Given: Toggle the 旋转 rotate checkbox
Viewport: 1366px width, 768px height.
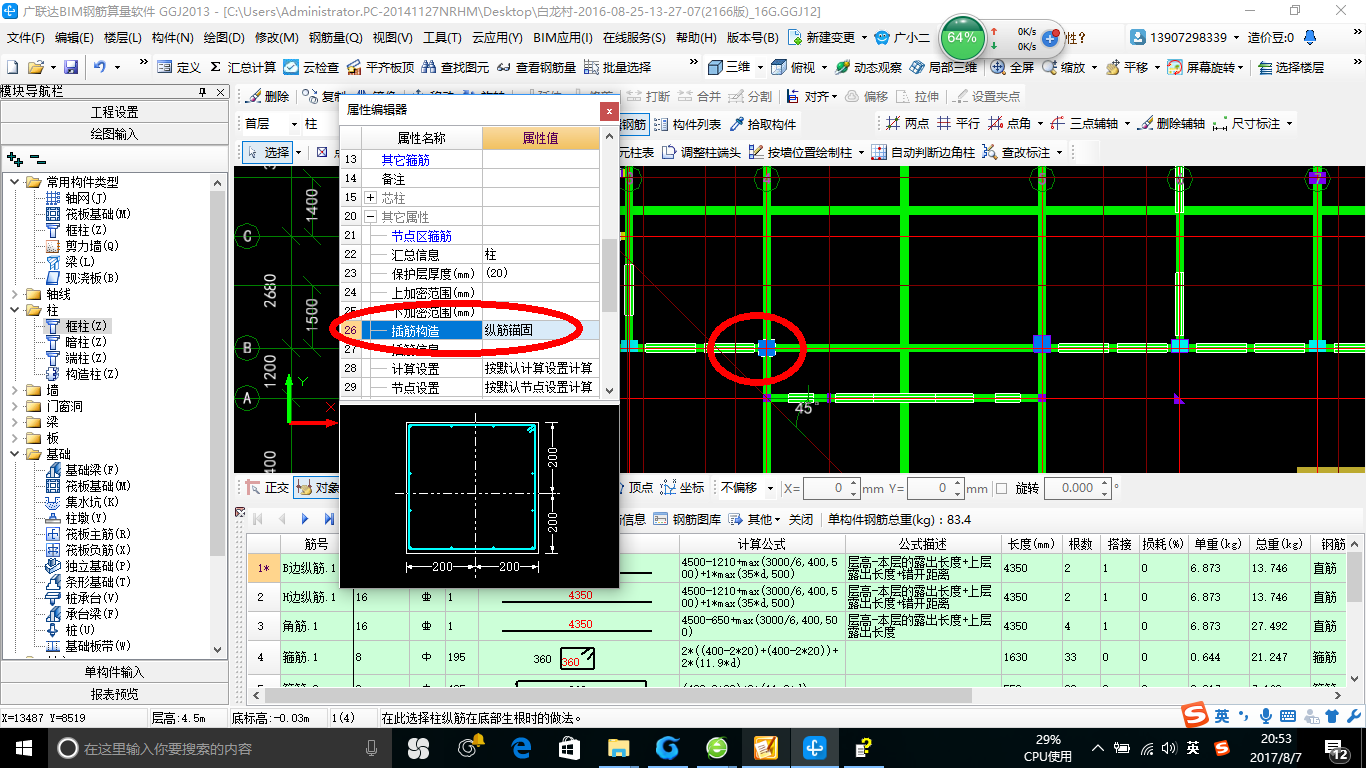Looking at the screenshot, I should 1002,488.
